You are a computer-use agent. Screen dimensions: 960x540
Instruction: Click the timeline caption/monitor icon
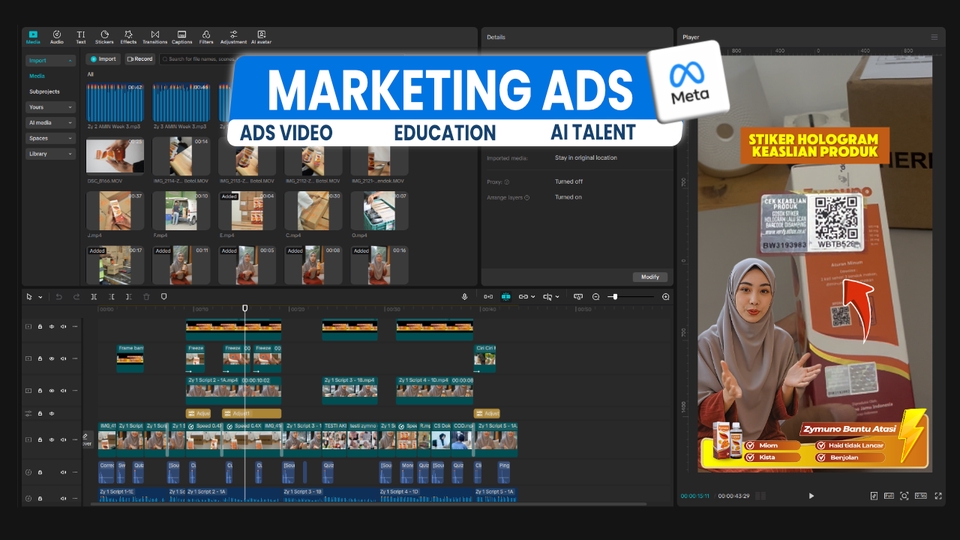click(x=578, y=297)
